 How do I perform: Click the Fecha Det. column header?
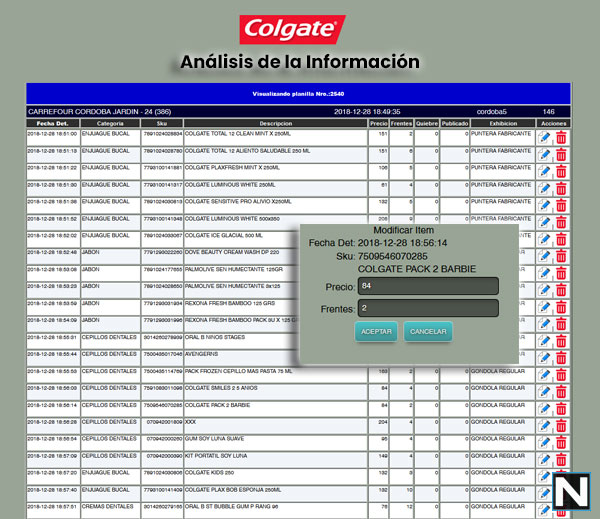(x=53, y=123)
